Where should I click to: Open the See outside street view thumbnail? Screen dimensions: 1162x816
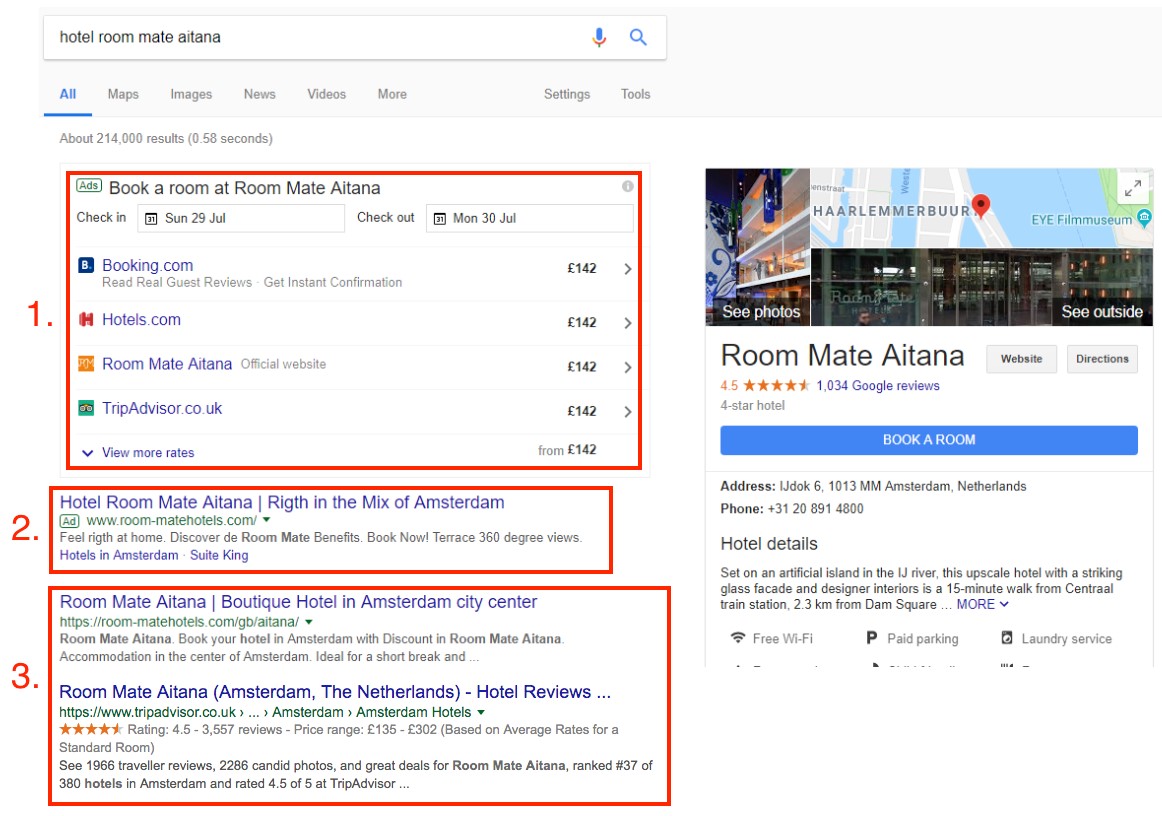pos(982,287)
